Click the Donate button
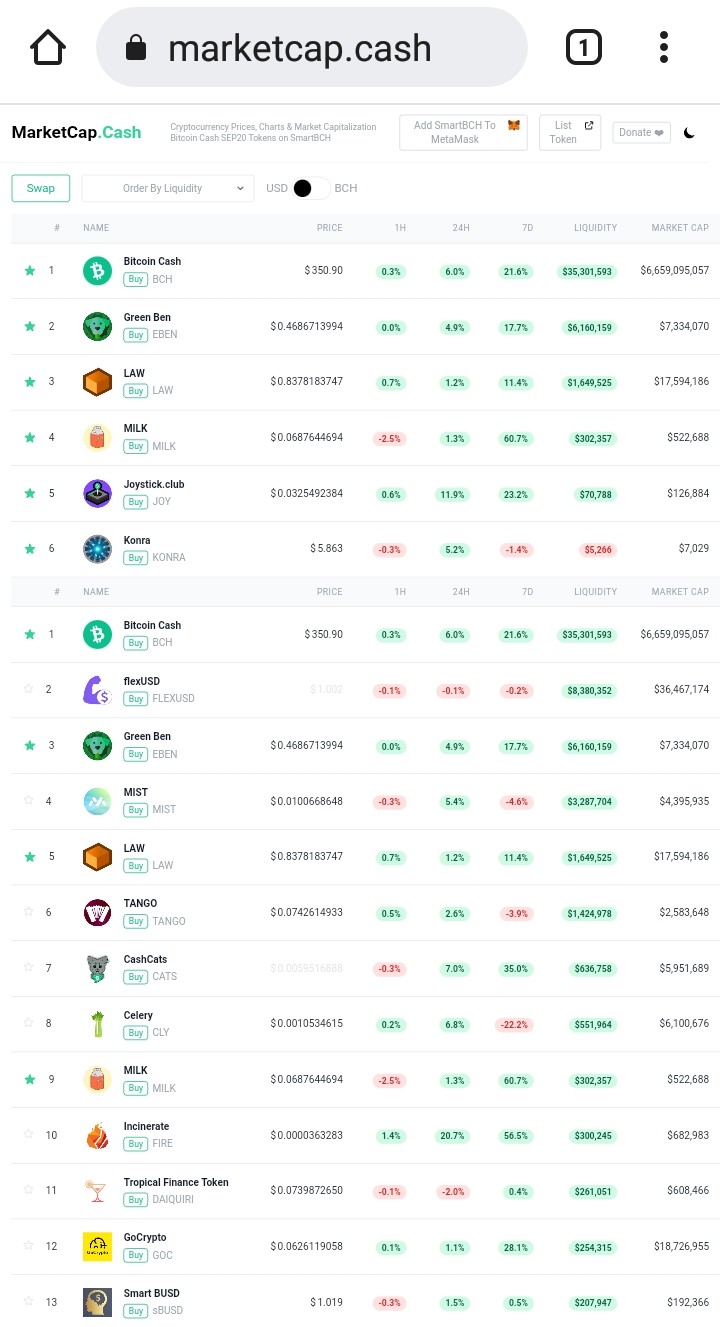The height and width of the screenshot is (1327, 720). [641, 132]
